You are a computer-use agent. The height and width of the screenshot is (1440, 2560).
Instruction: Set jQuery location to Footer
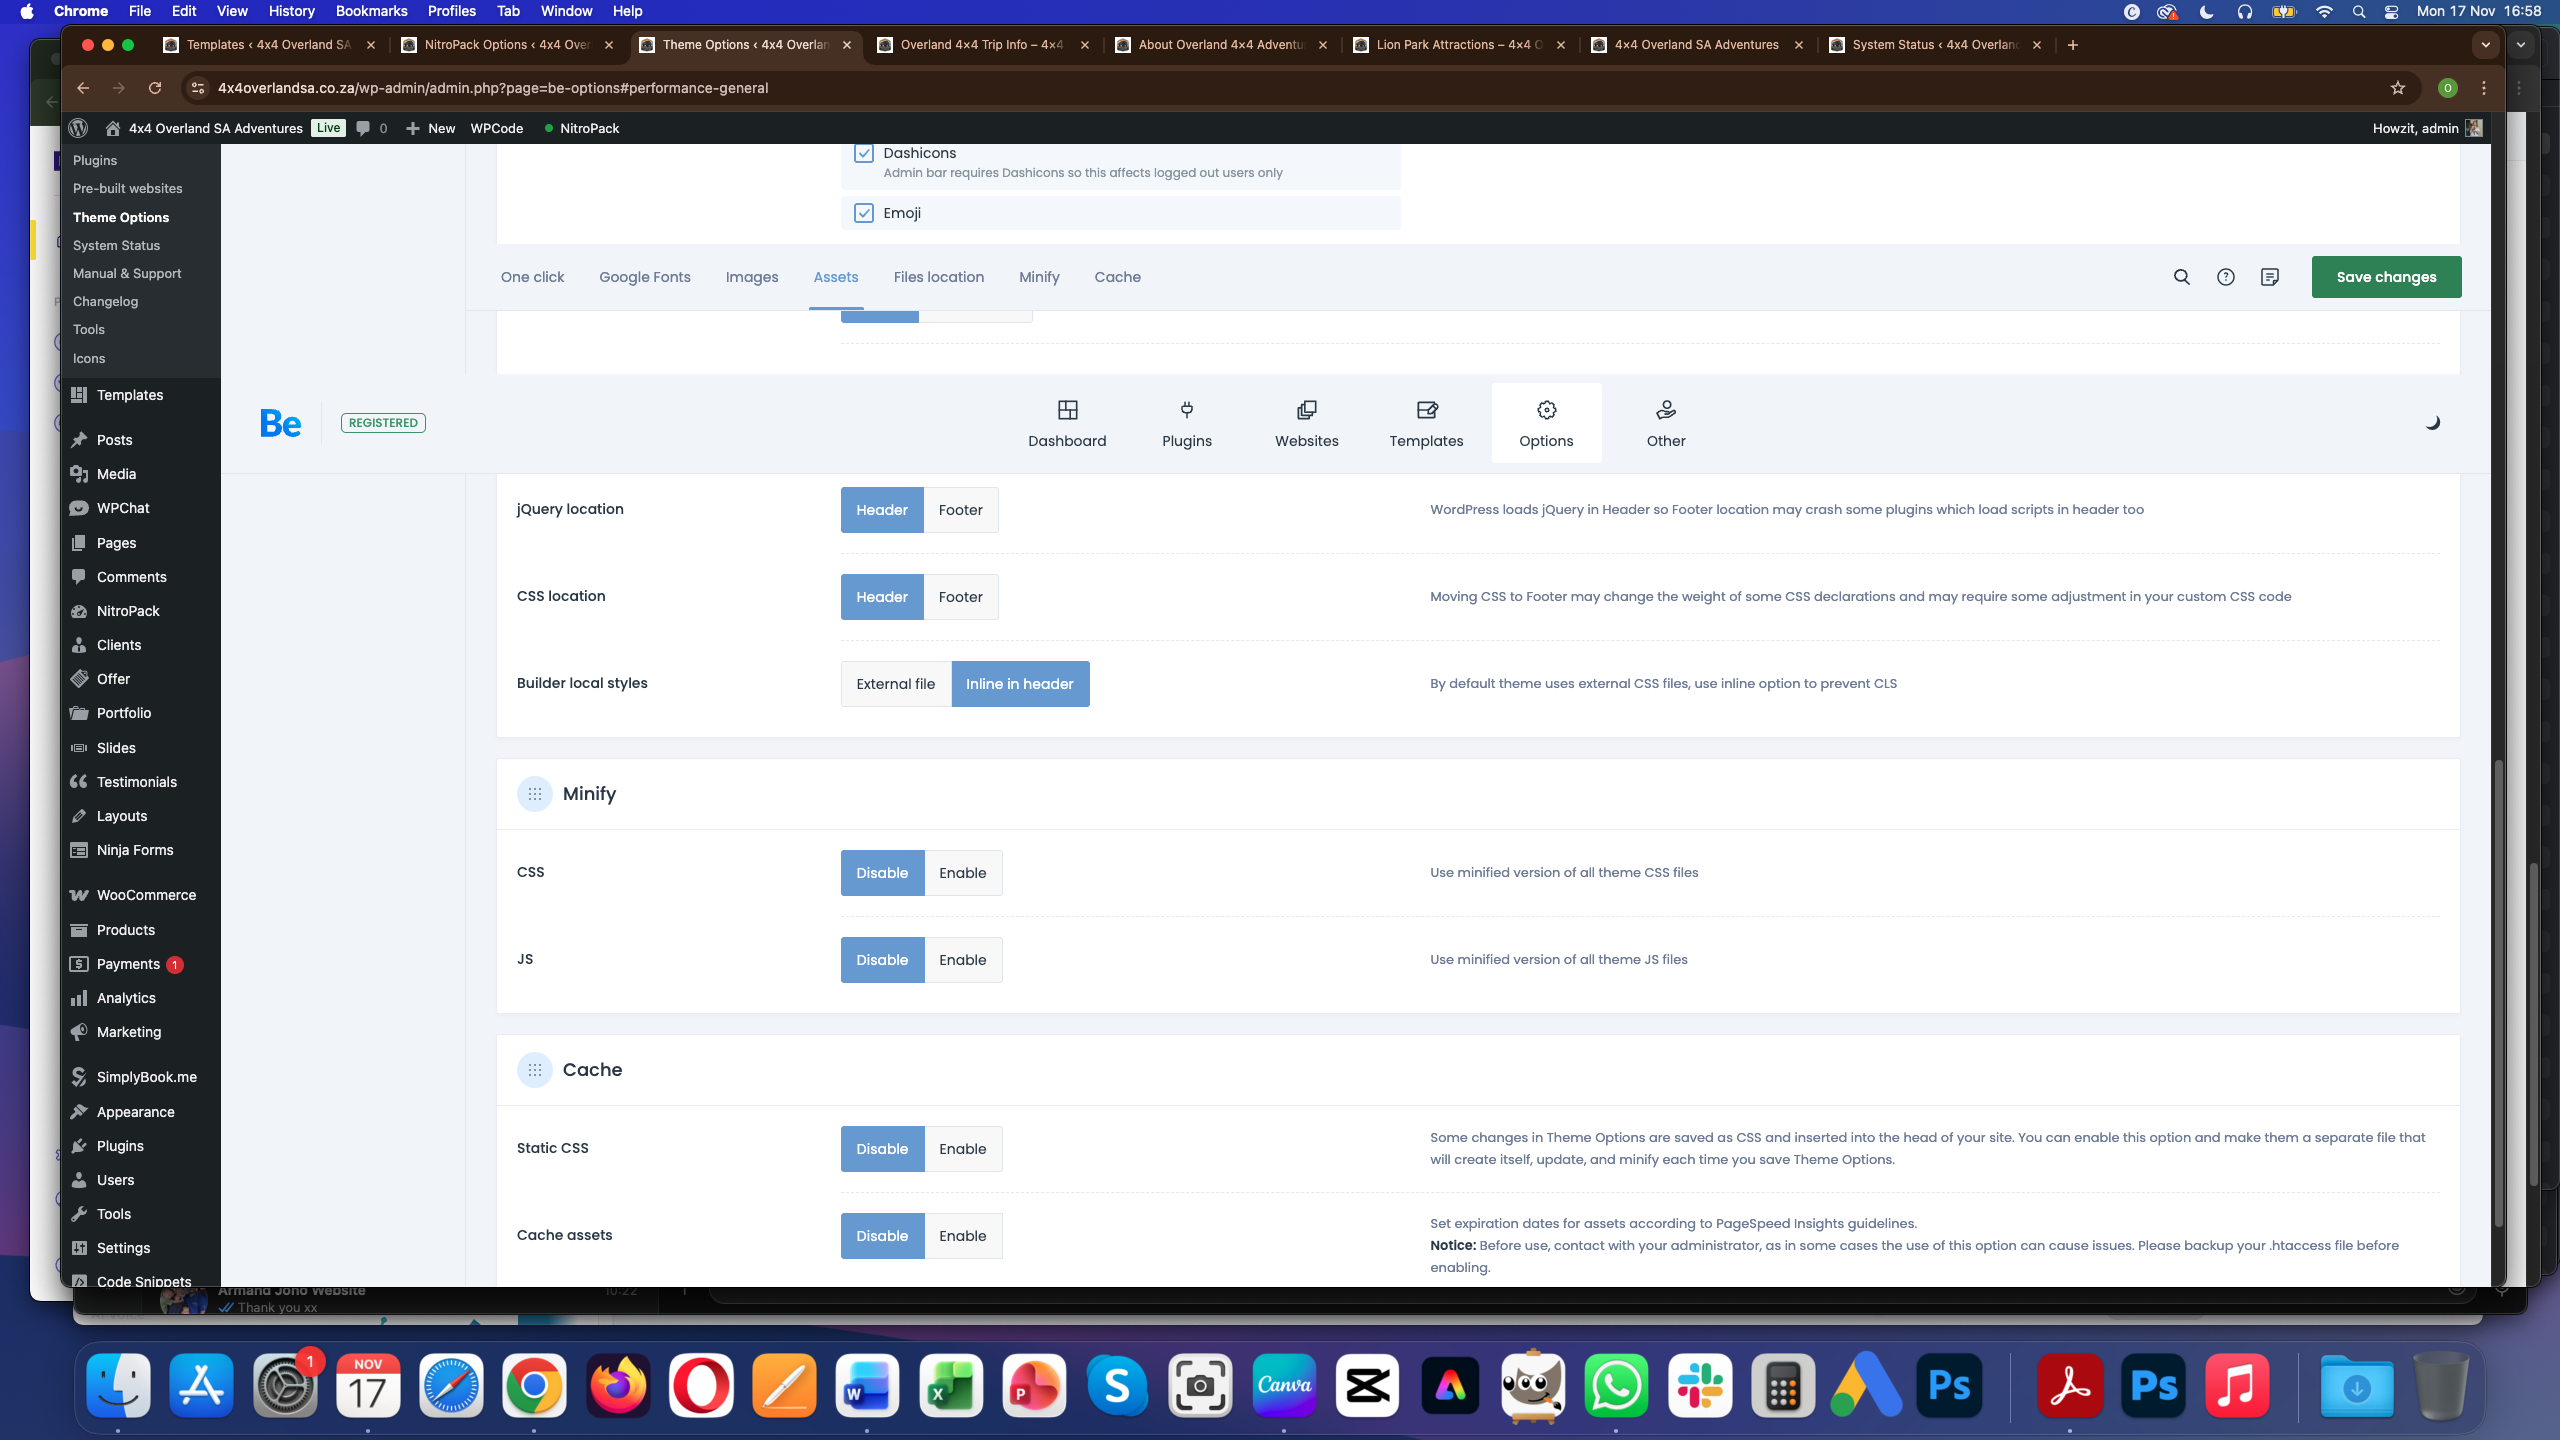click(960, 510)
